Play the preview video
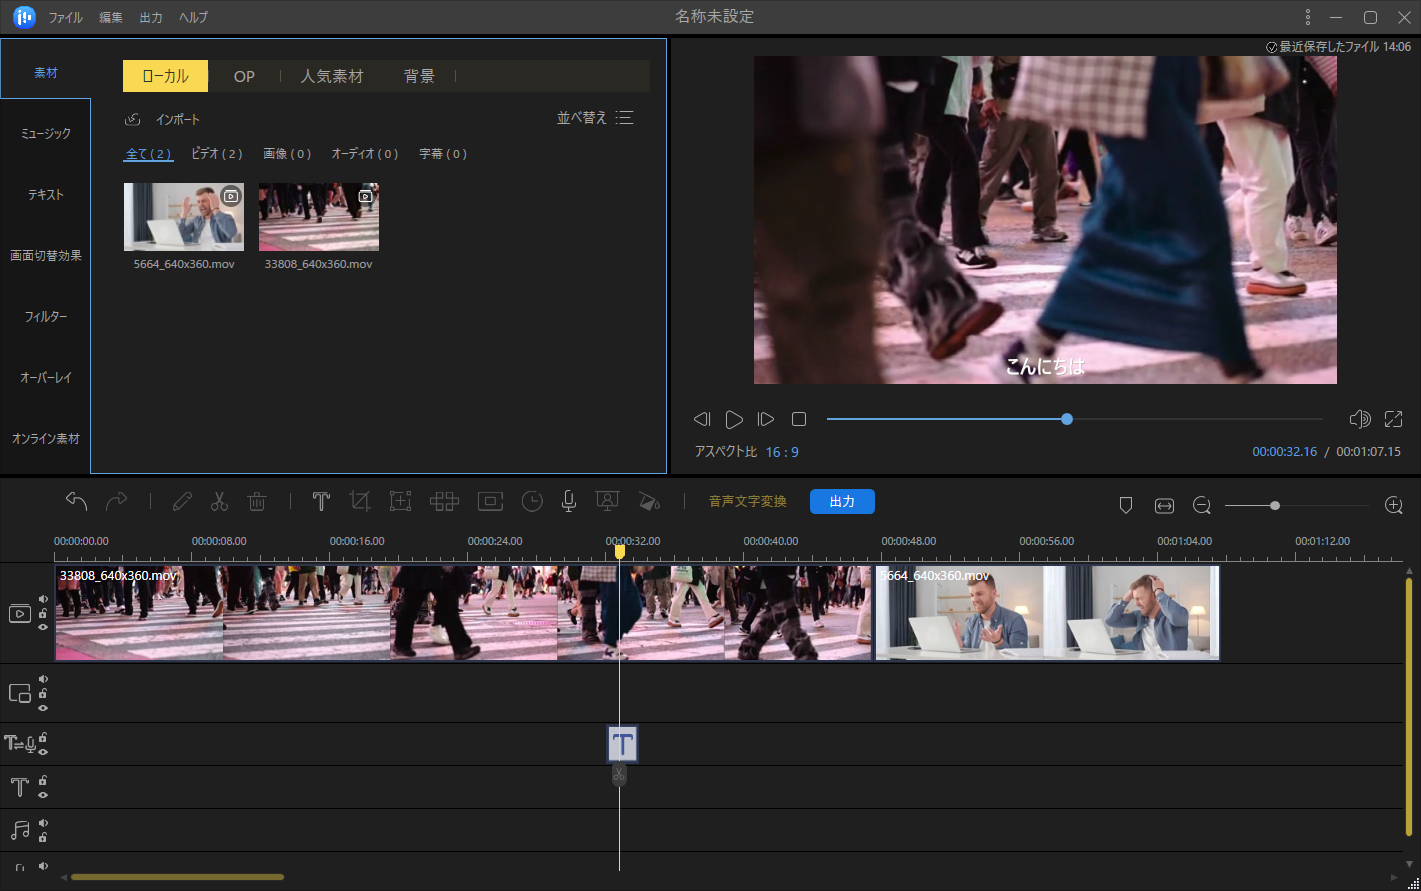Image resolution: width=1421 pixels, height=891 pixels. [x=734, y=419]
